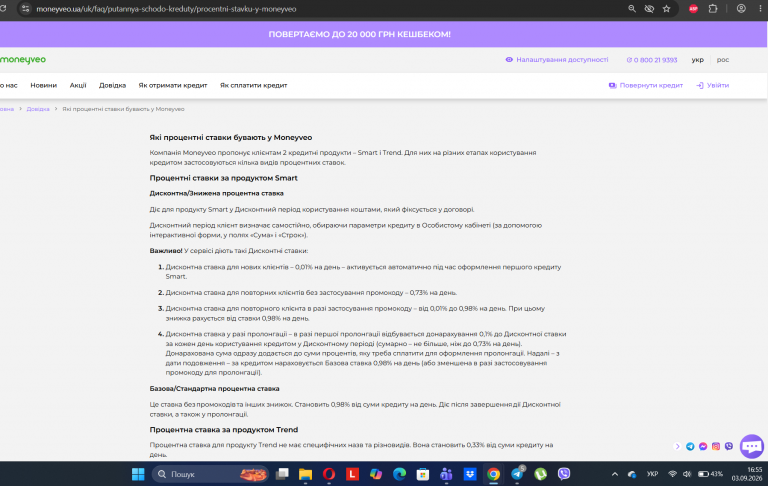Open the Довідка menu item
768x486 pixels.
(112, 85)
